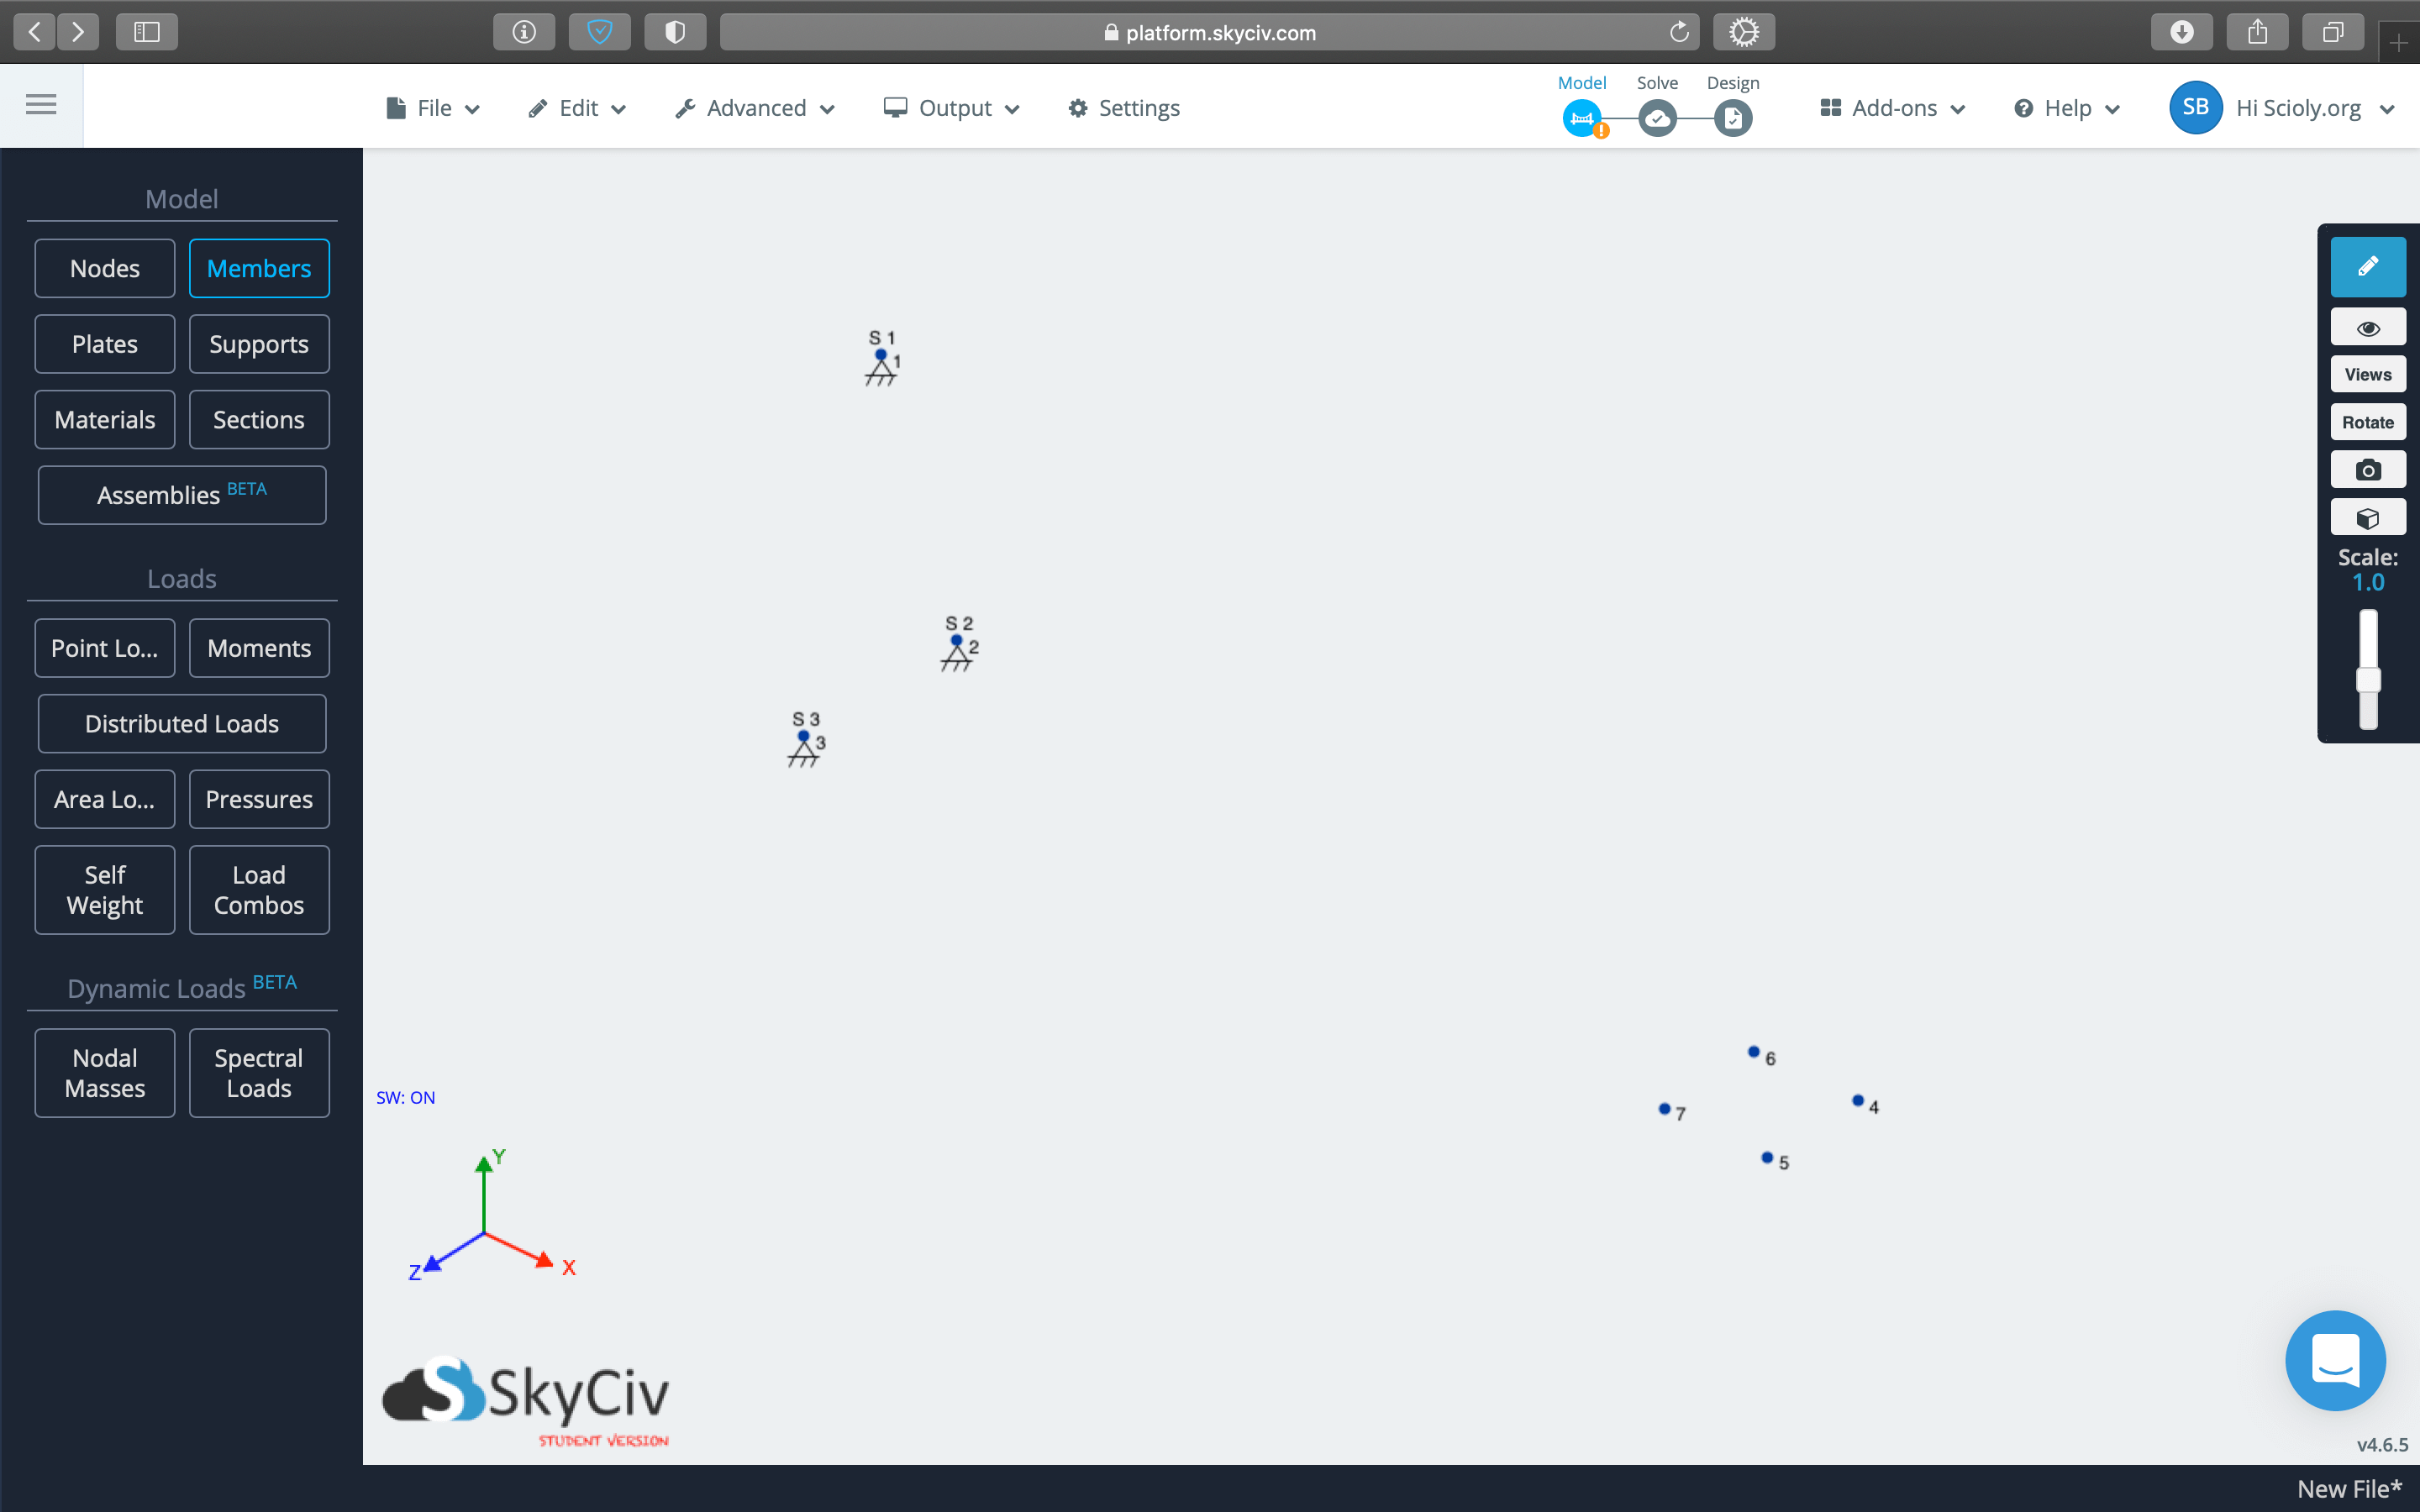
Task: Take a screenshot with the camera icon
Action: tap(2367, 470)
